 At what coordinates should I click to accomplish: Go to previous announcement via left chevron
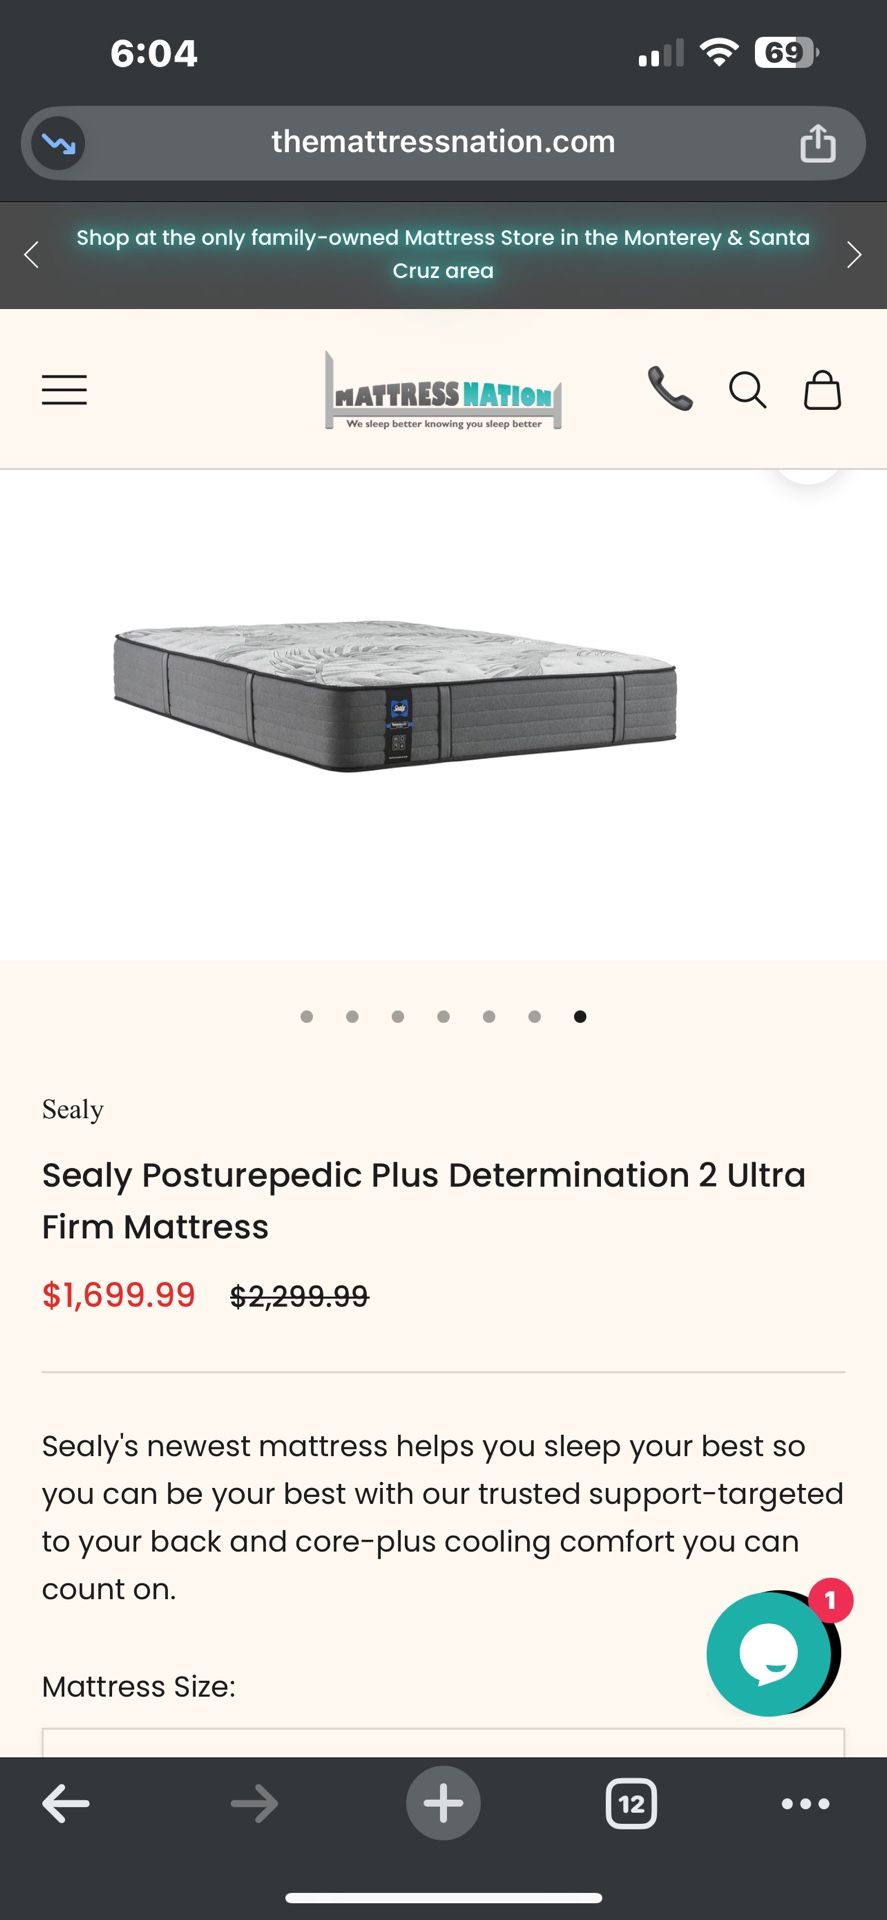click(x=31, y=255)
